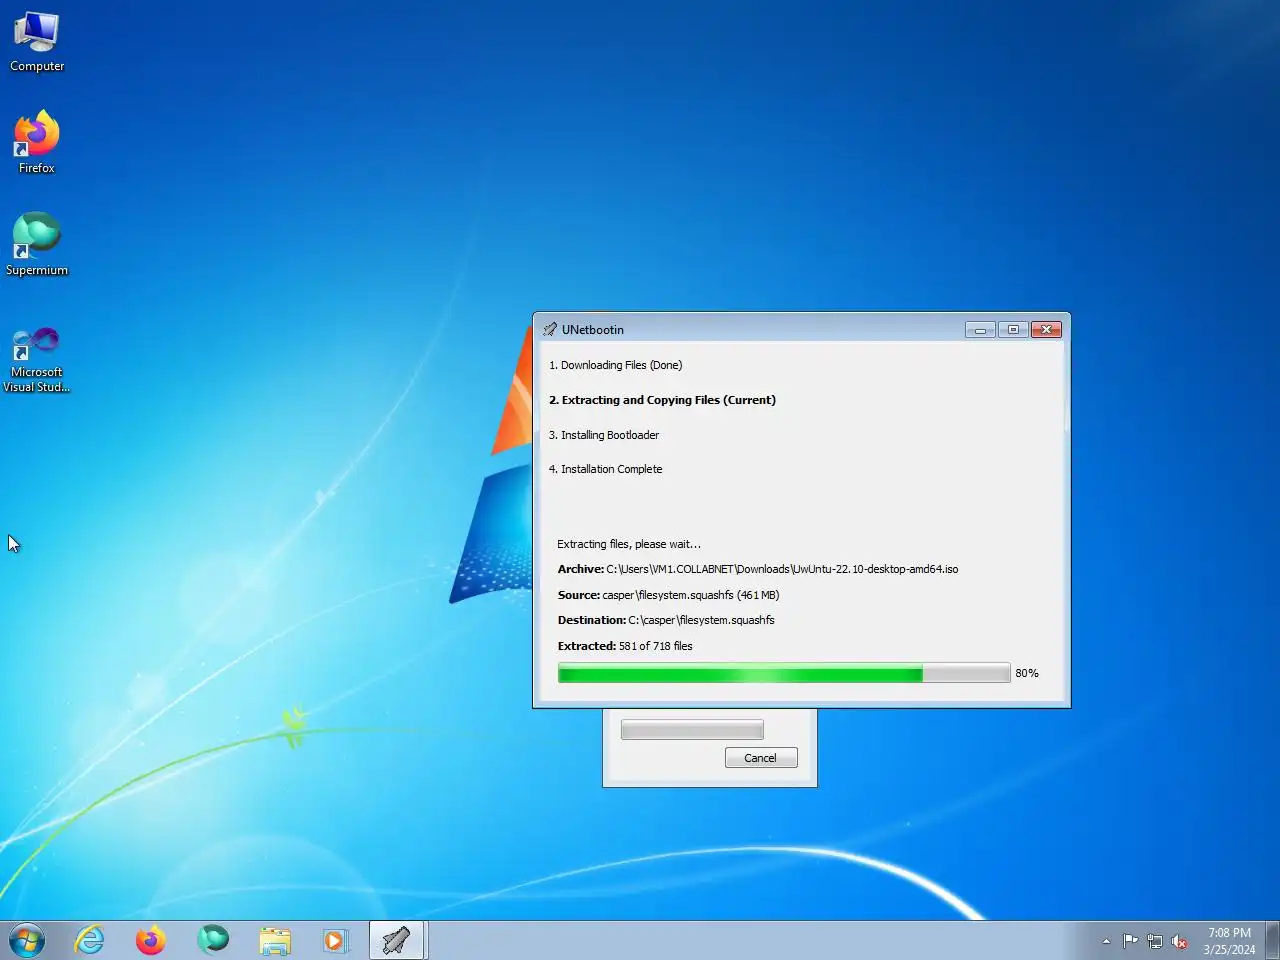Click step '1. Downloading Files (Done)'
Viewport: 1280px width, 960px height.
[615, 365]
